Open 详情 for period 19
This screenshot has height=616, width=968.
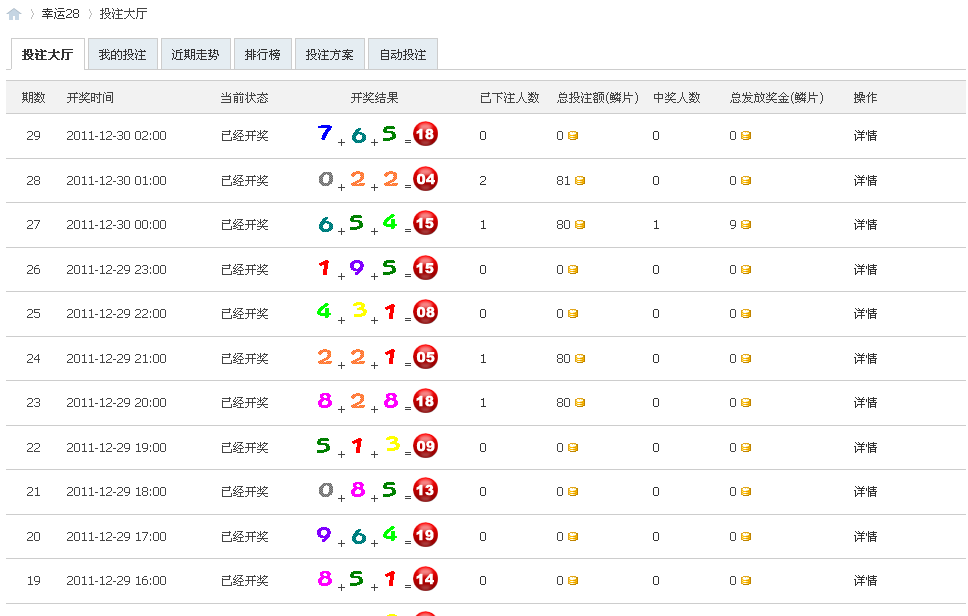(866, 580)
